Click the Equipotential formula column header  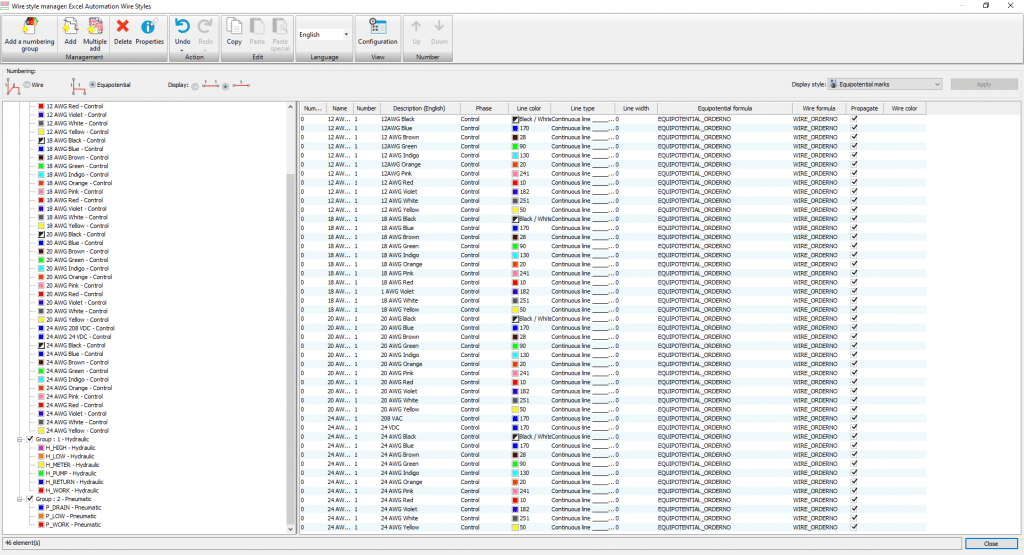pos(724,108)
